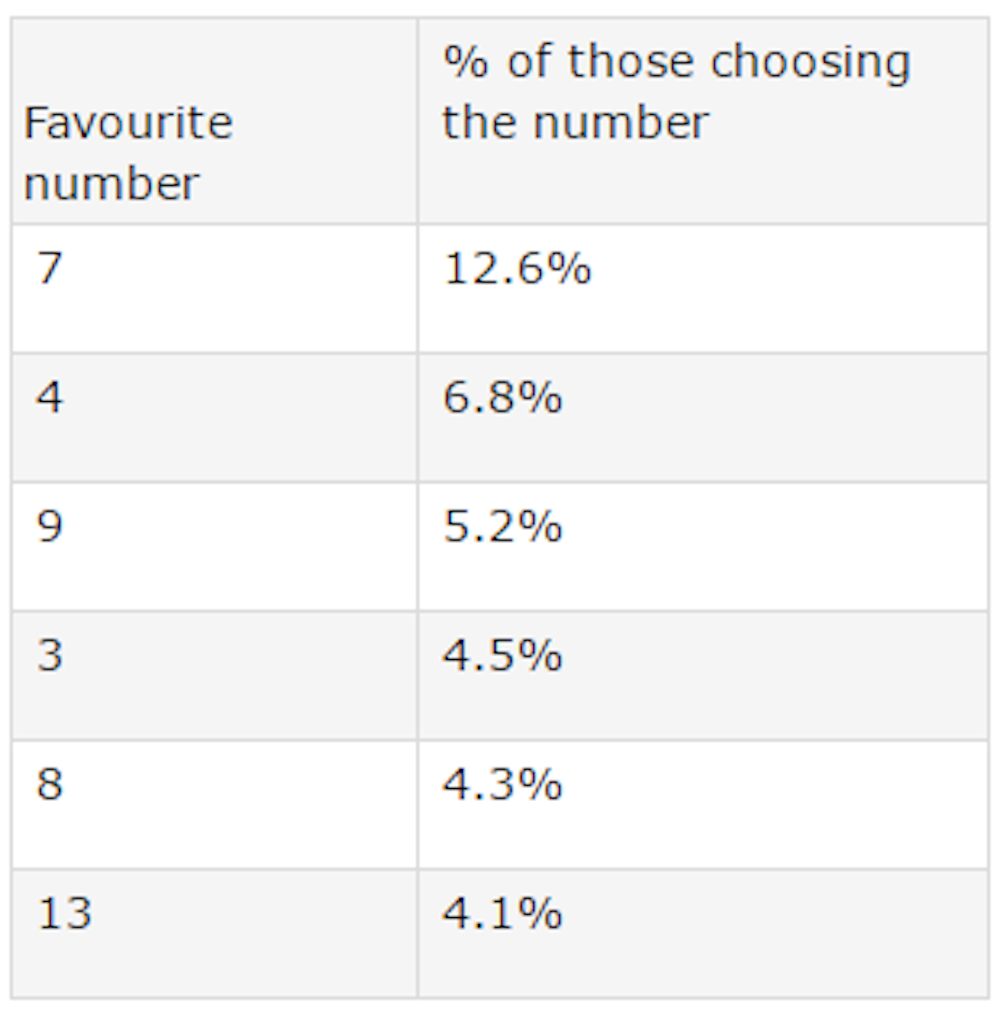Image resolution: width=1000 pixels, height=1016 pixels.
Task: Click the word 'Favourite' in the header
Action: [128, 123]
